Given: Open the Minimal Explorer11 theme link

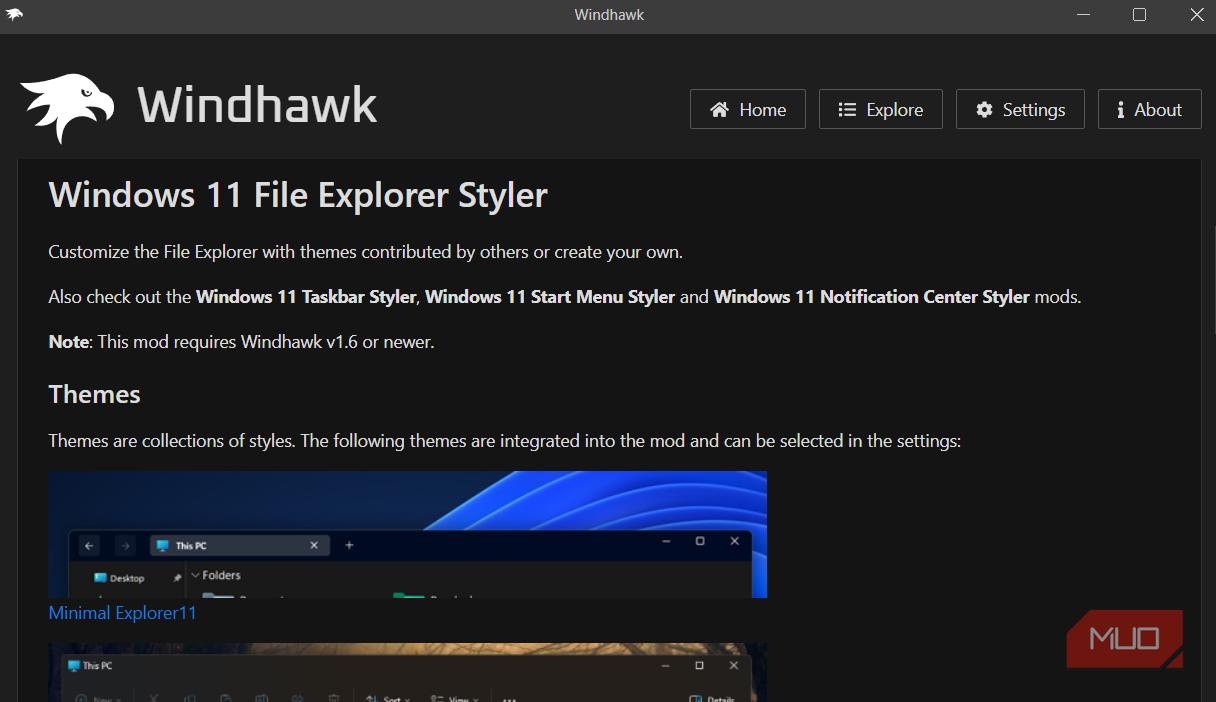Looking at the screenshot, I should [x=122, y=613].
